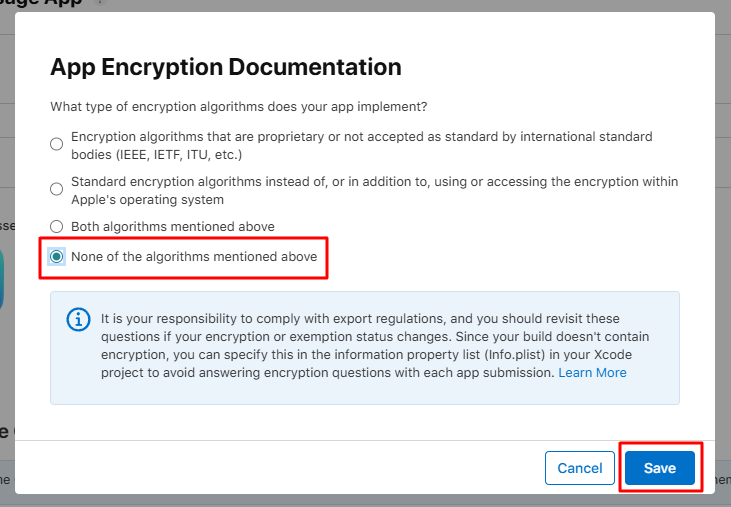Click the blue info circle icon

click(x=78, y=320)
